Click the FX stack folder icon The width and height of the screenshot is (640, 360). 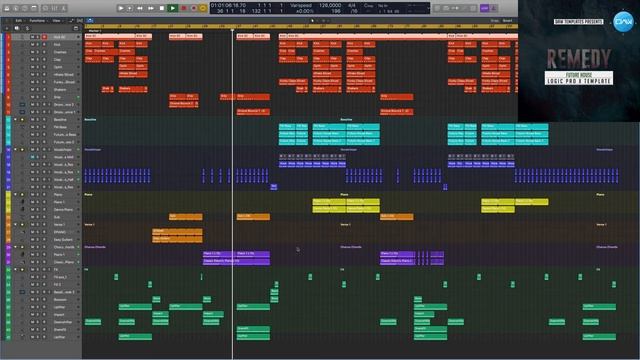click(x=22, y=269)
